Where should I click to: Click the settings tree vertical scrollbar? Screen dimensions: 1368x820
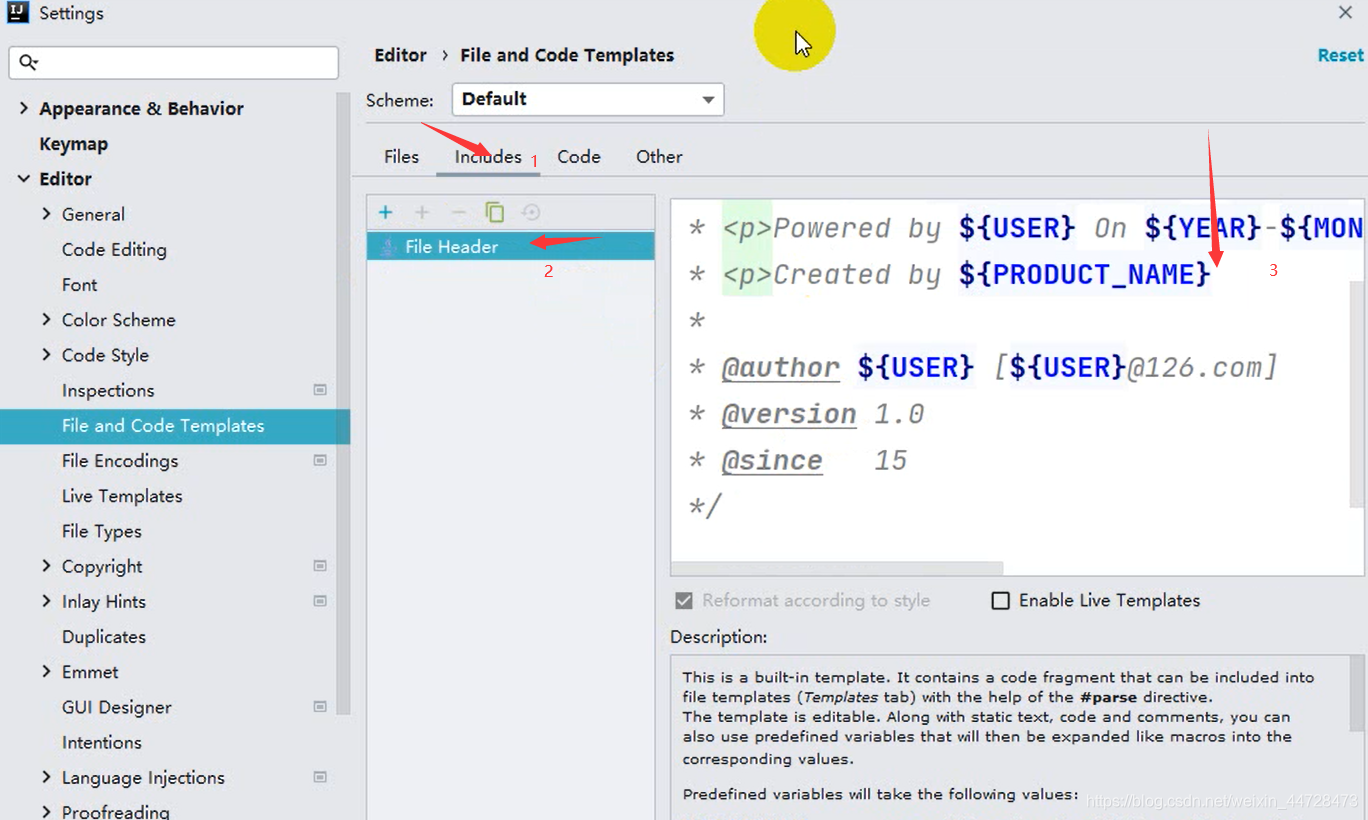tap(343, 405)
